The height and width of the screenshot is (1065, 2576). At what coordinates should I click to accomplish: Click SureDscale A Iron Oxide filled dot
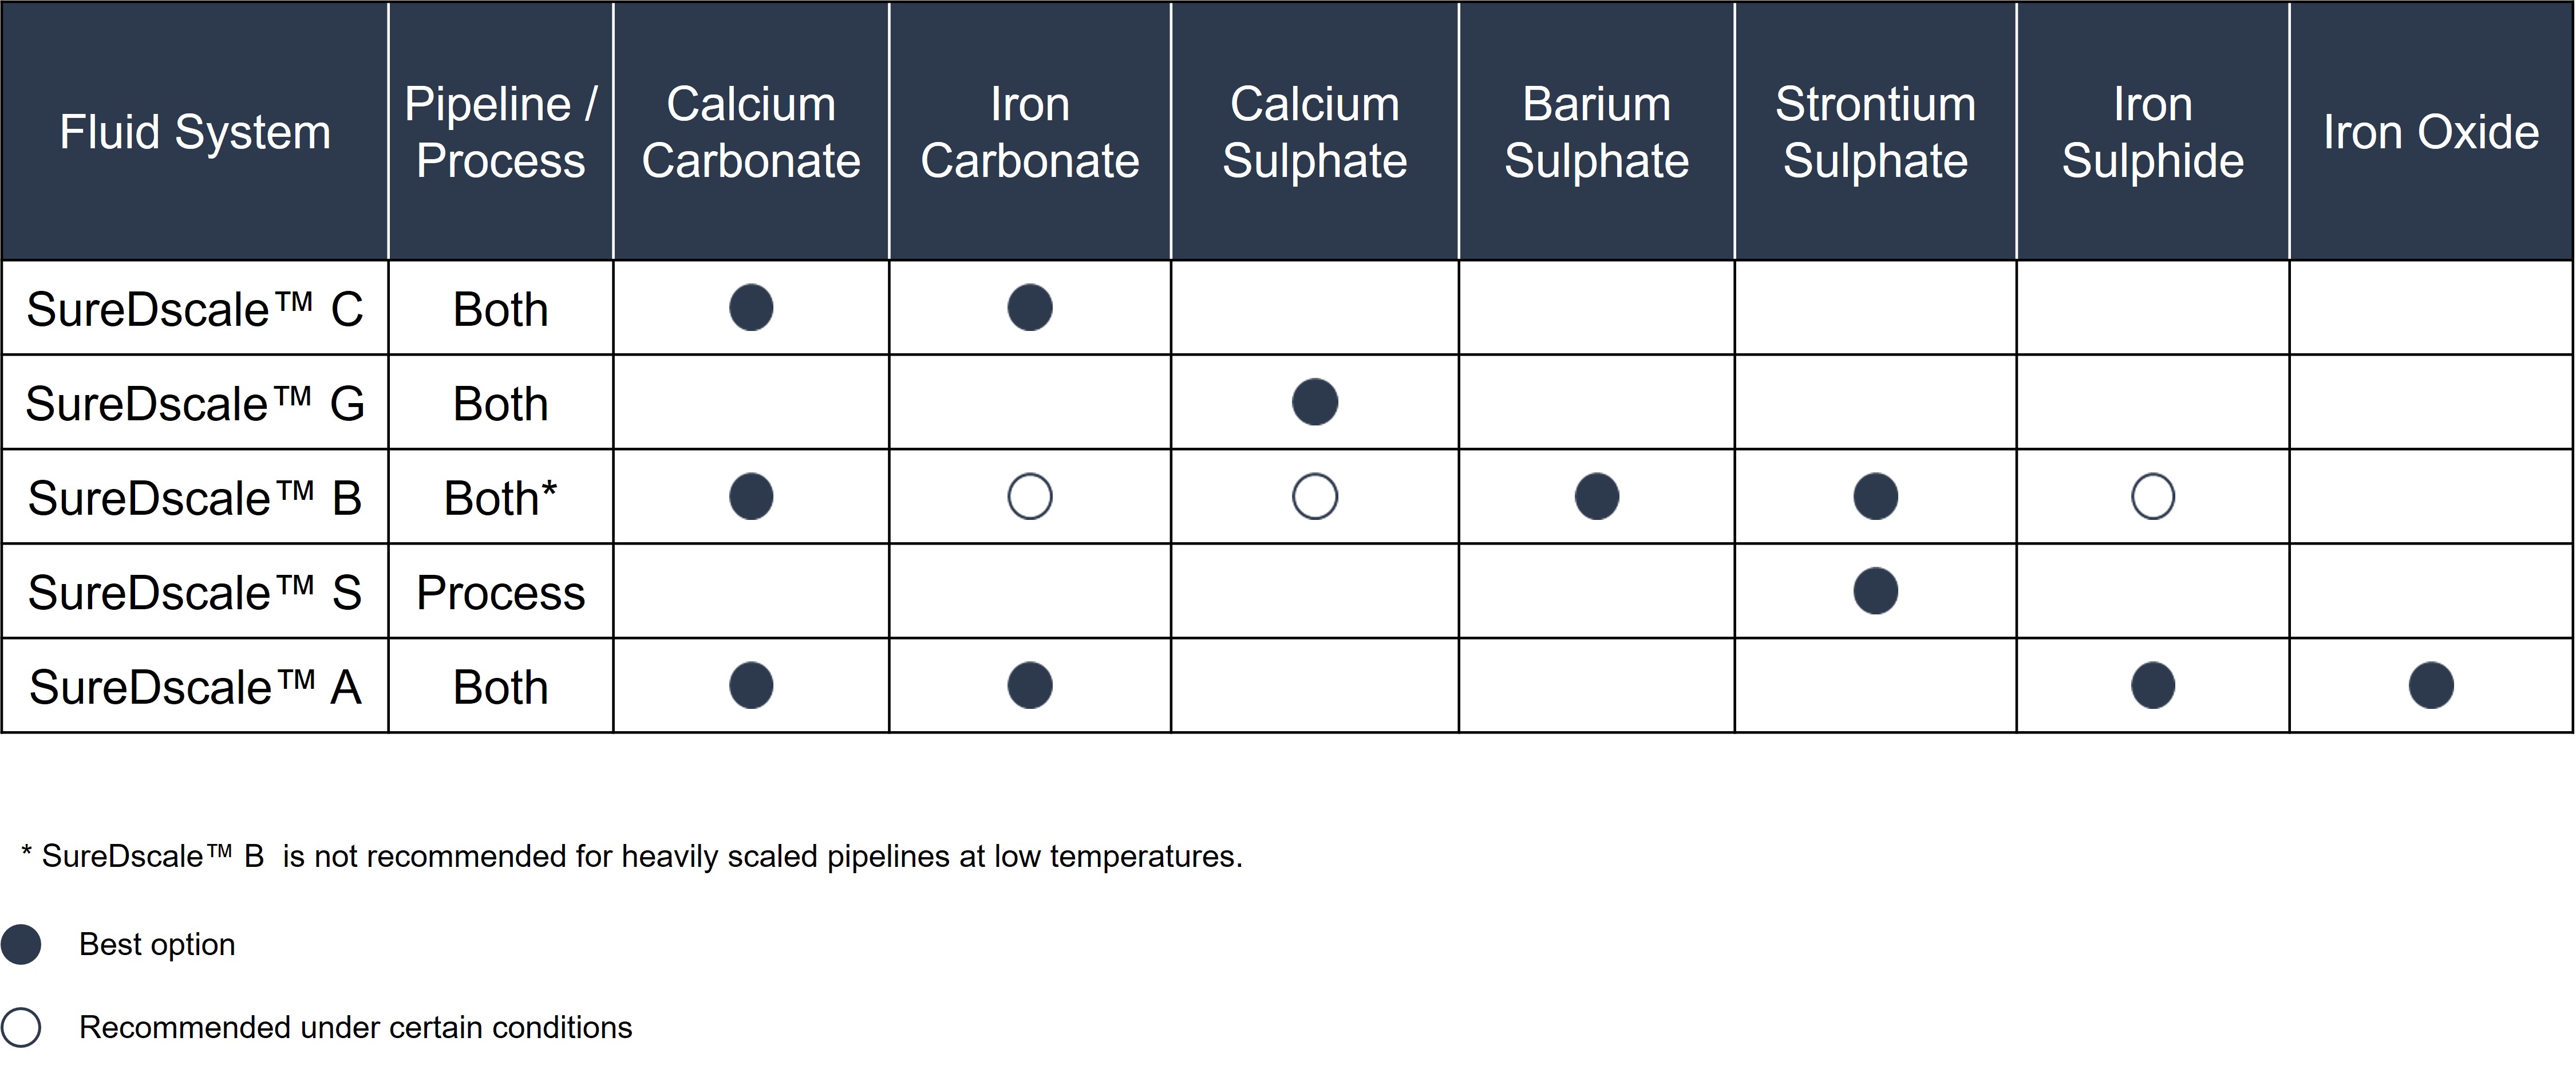point(2431,686)
